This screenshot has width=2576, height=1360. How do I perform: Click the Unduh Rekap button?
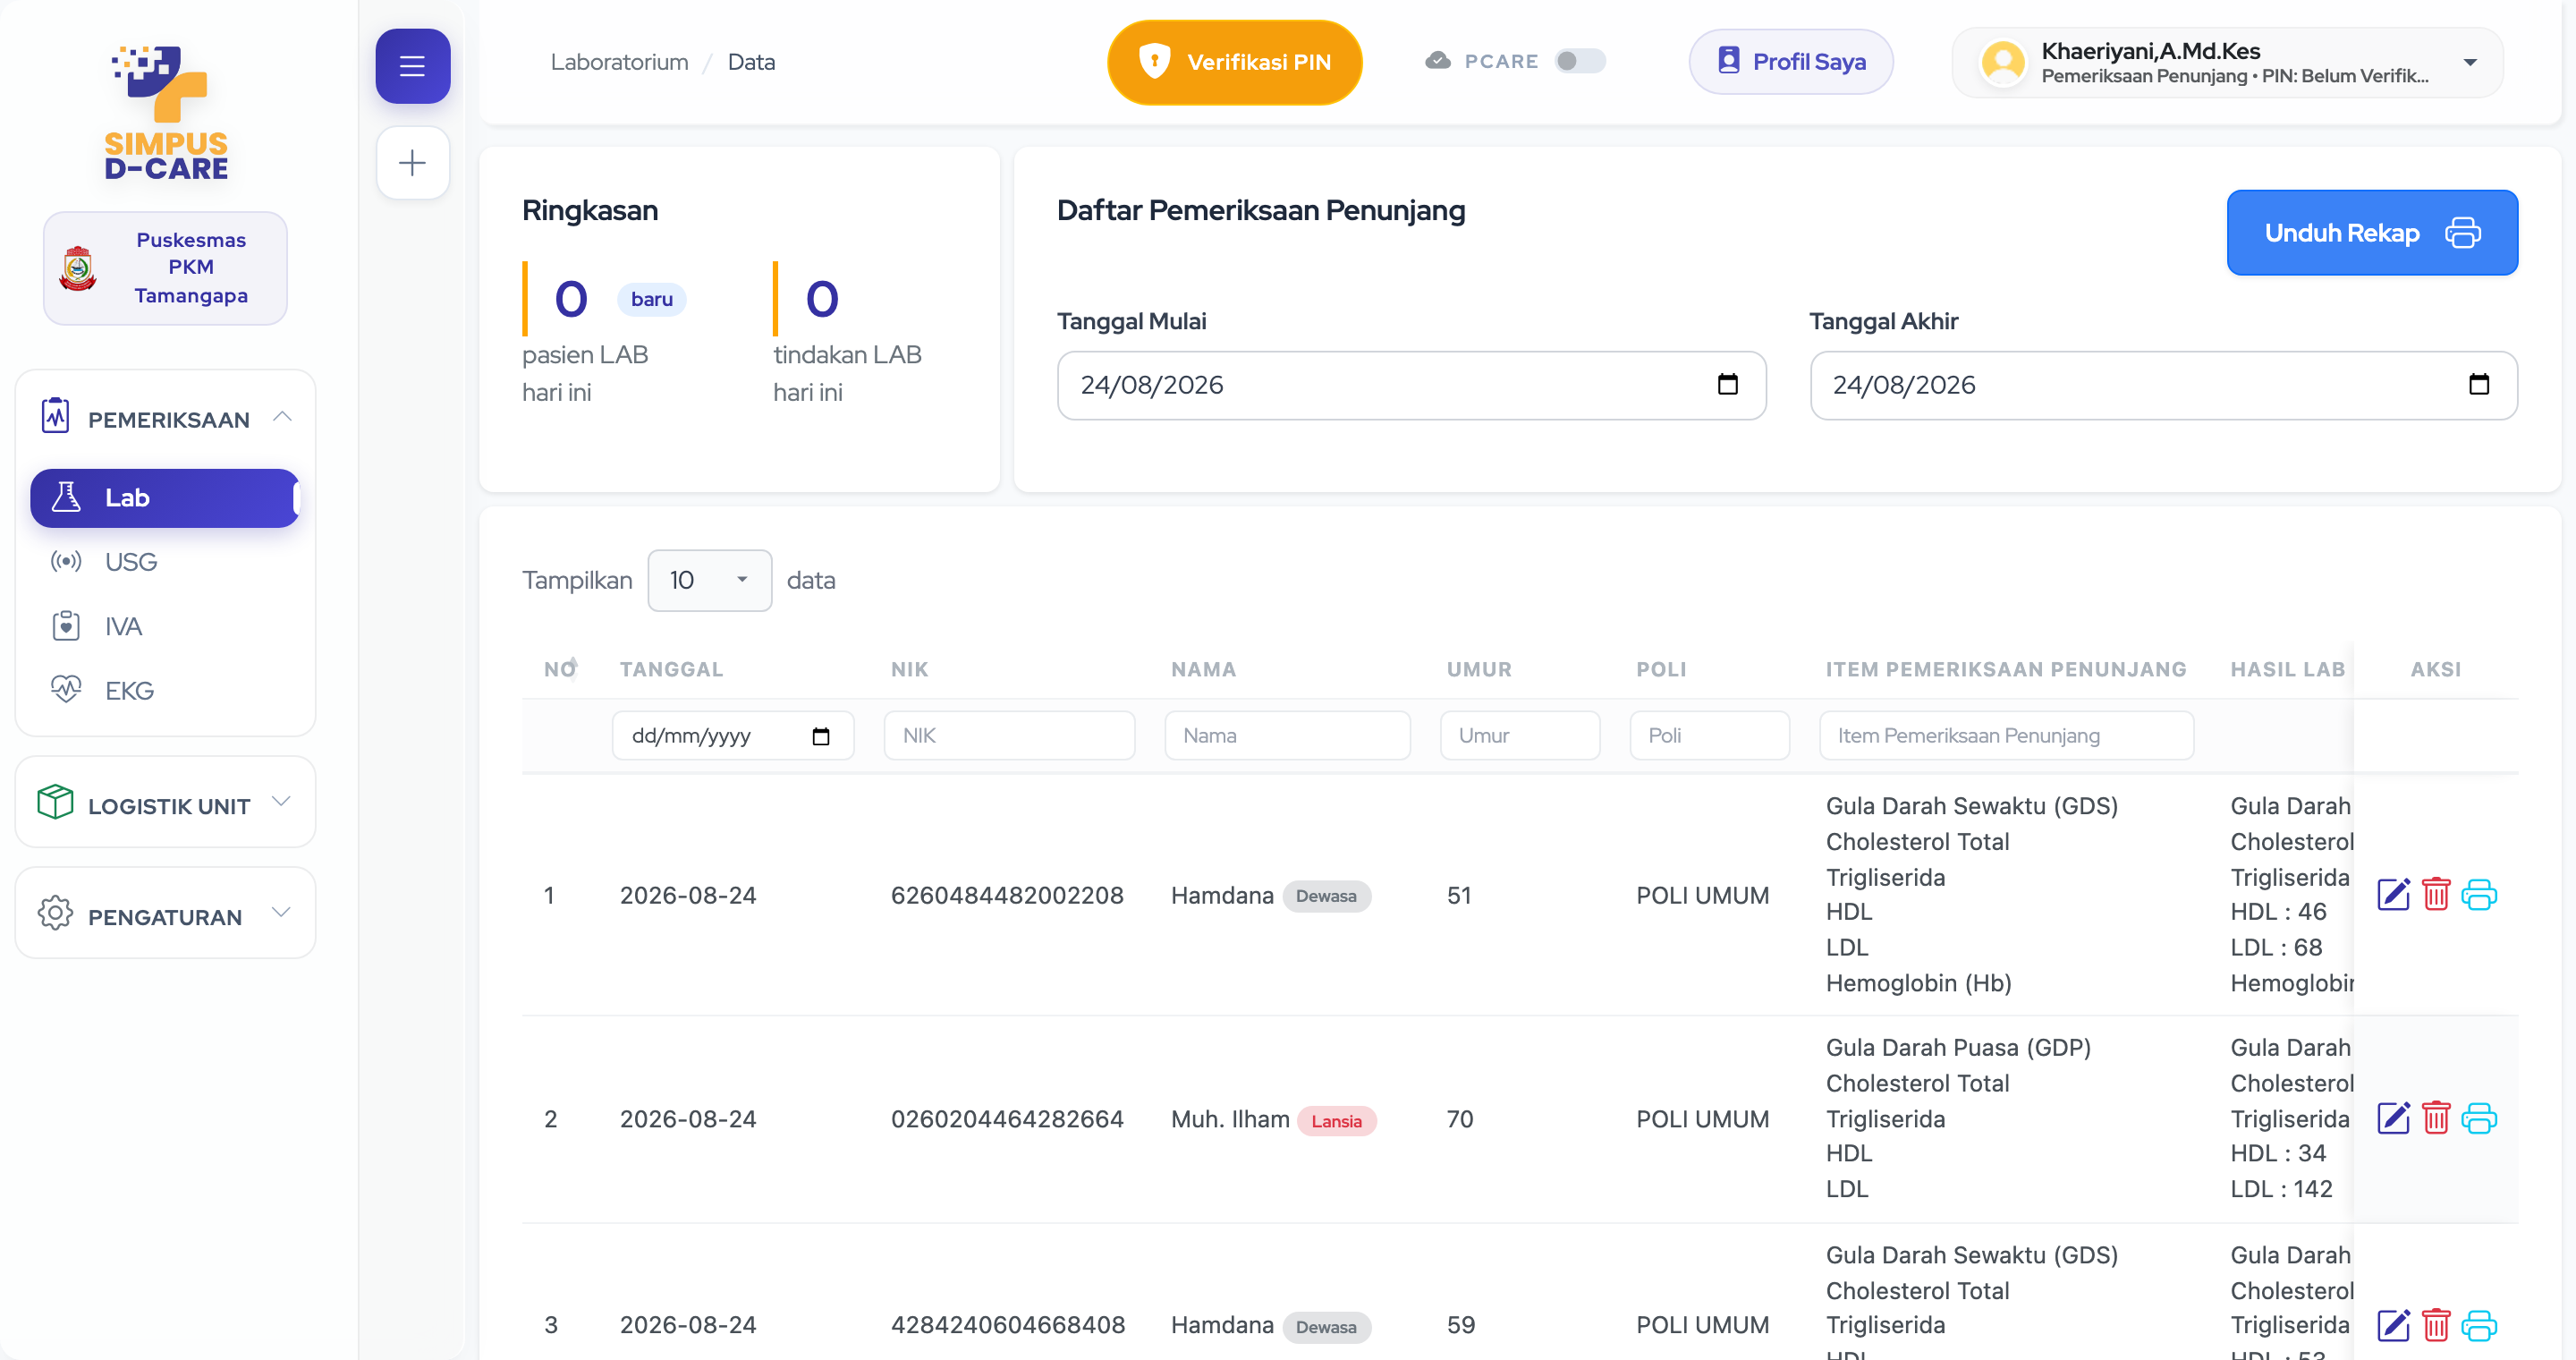click(x=2372, y=232)
